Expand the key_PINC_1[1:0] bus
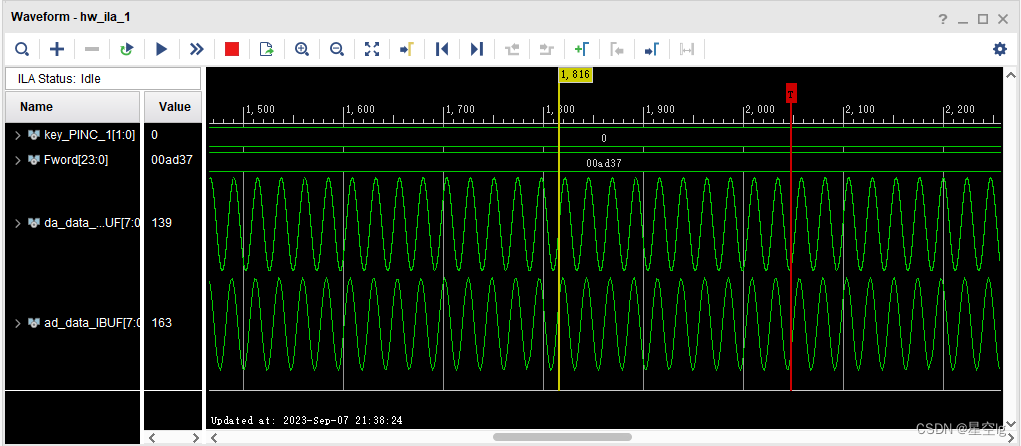Image resolution: width=1021 pixels, height=446 pixels. (18, 135)
